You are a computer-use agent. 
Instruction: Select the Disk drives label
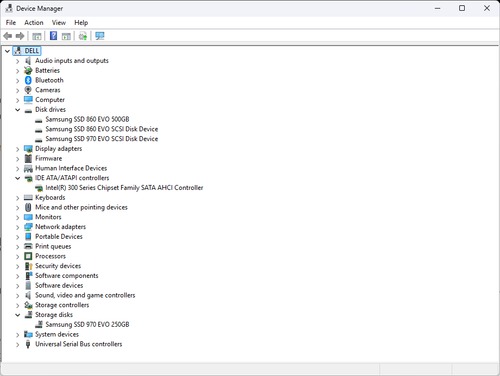pos(51,110)
